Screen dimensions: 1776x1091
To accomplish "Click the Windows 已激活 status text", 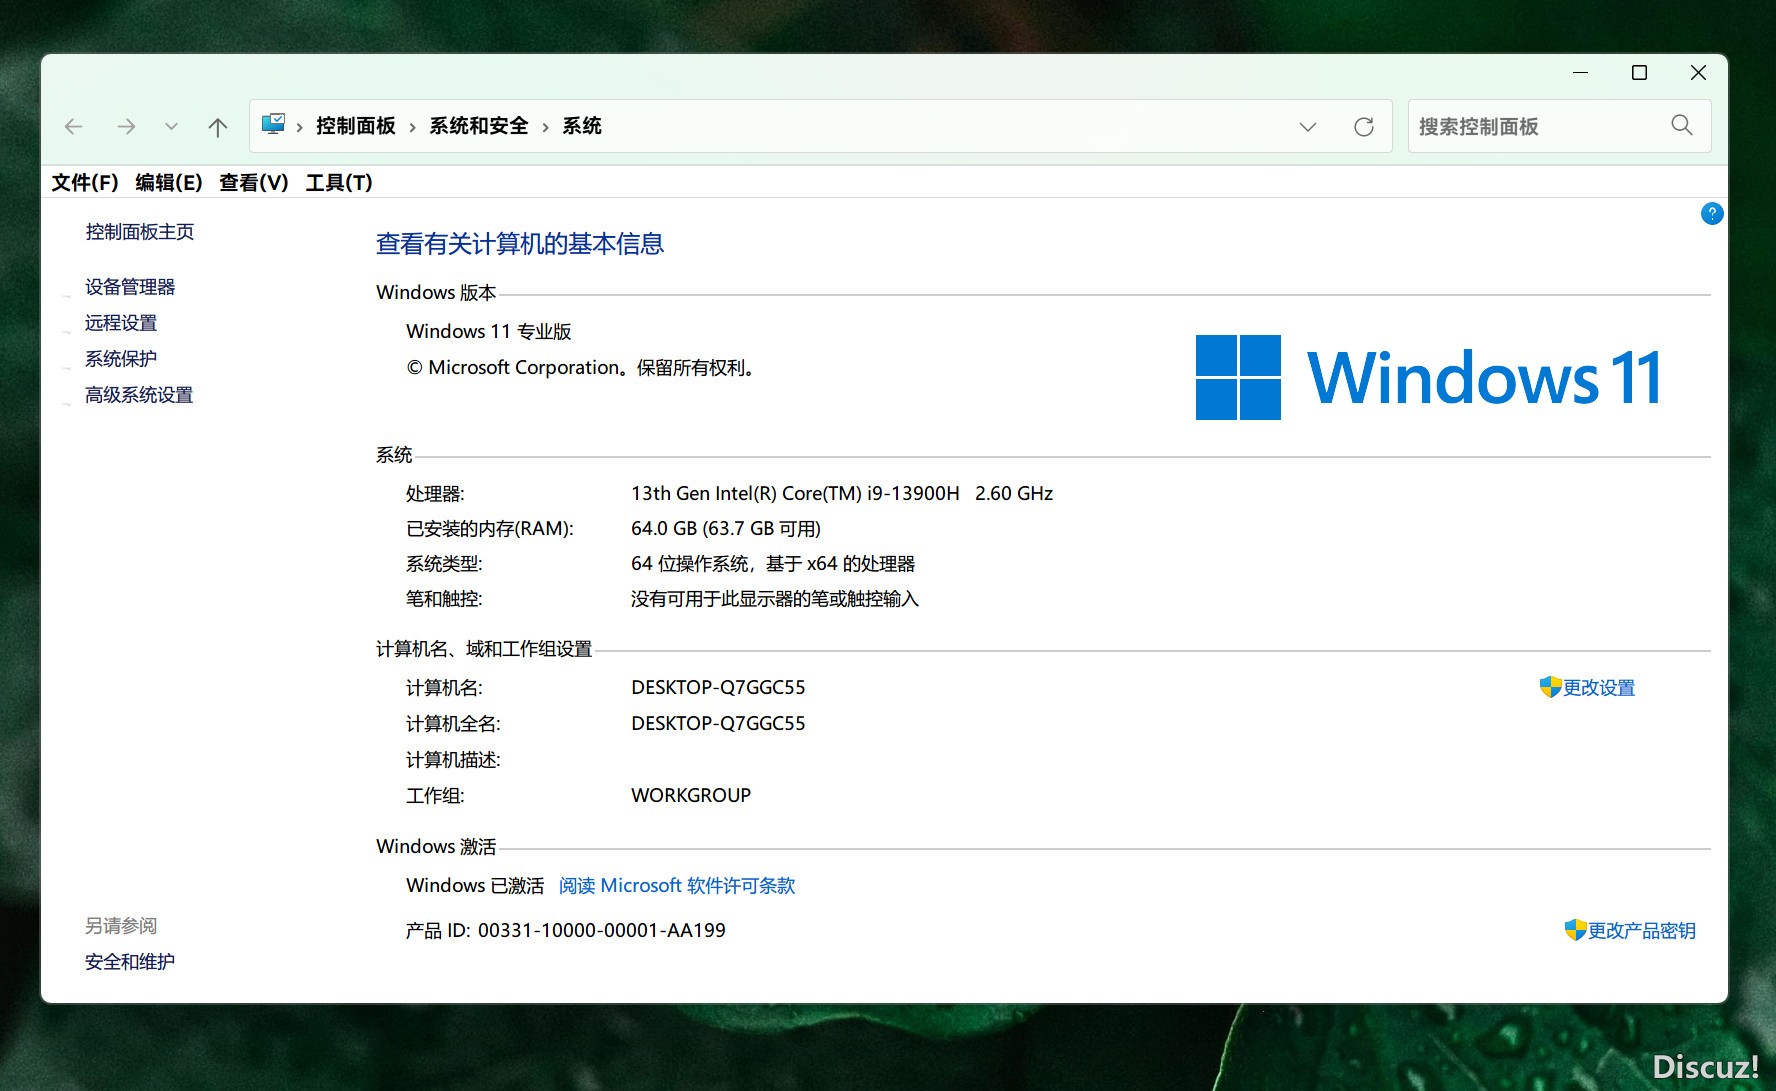I will [x=475, y=886].
